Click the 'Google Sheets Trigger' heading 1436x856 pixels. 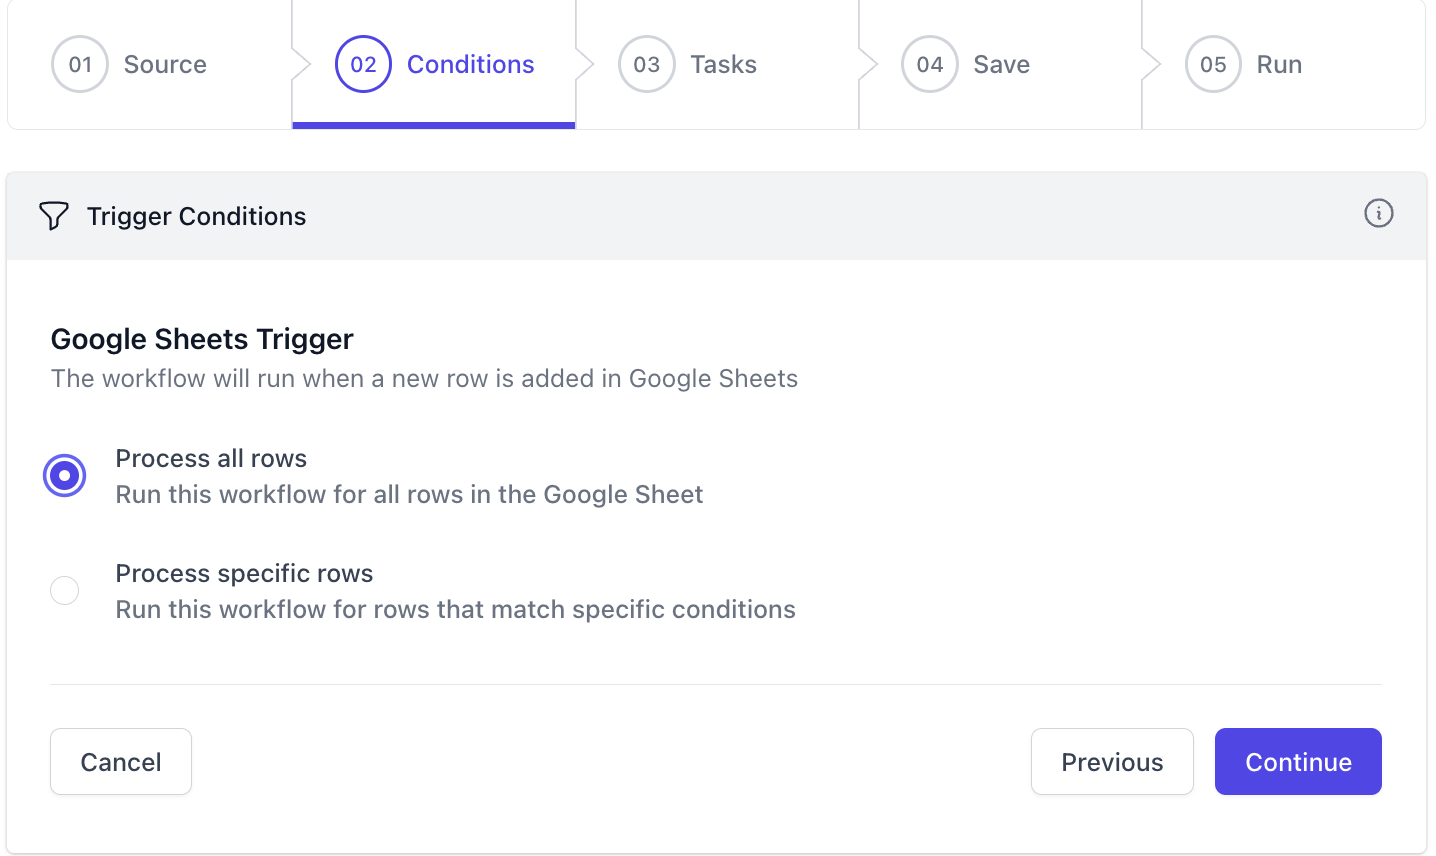(x=202, y=340)
